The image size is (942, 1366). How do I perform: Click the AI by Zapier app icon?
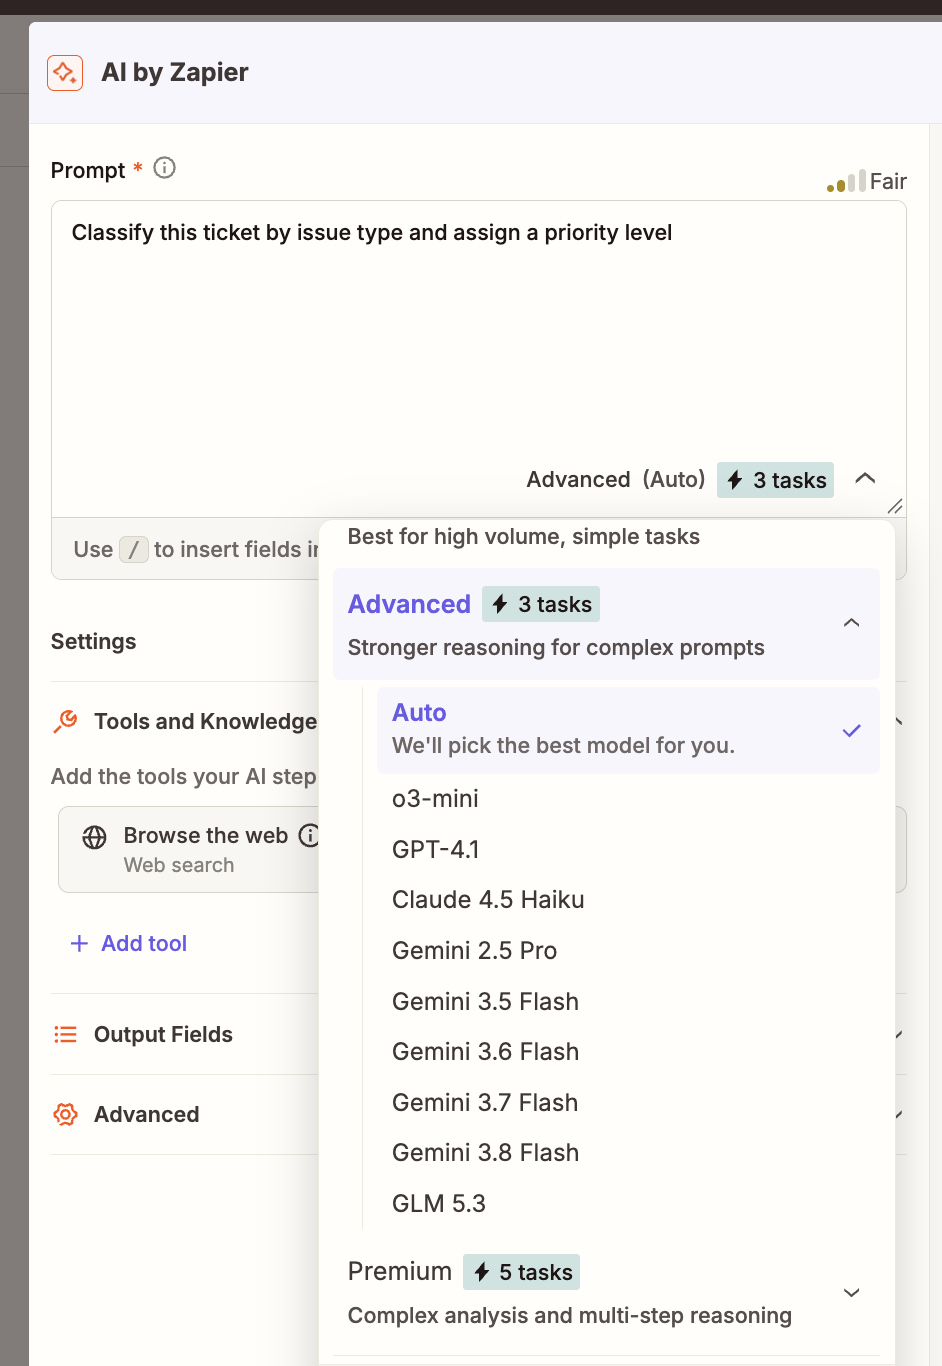click(x=65, y=73)
